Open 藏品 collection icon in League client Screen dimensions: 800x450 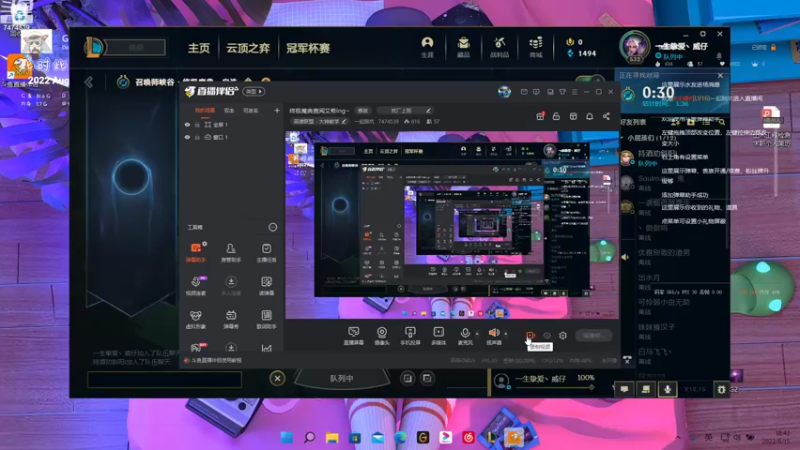[x=463, y=47]
